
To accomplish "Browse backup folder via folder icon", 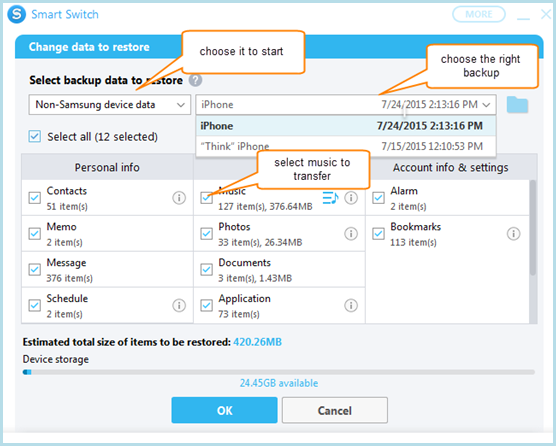I will (x=517, y=105).
